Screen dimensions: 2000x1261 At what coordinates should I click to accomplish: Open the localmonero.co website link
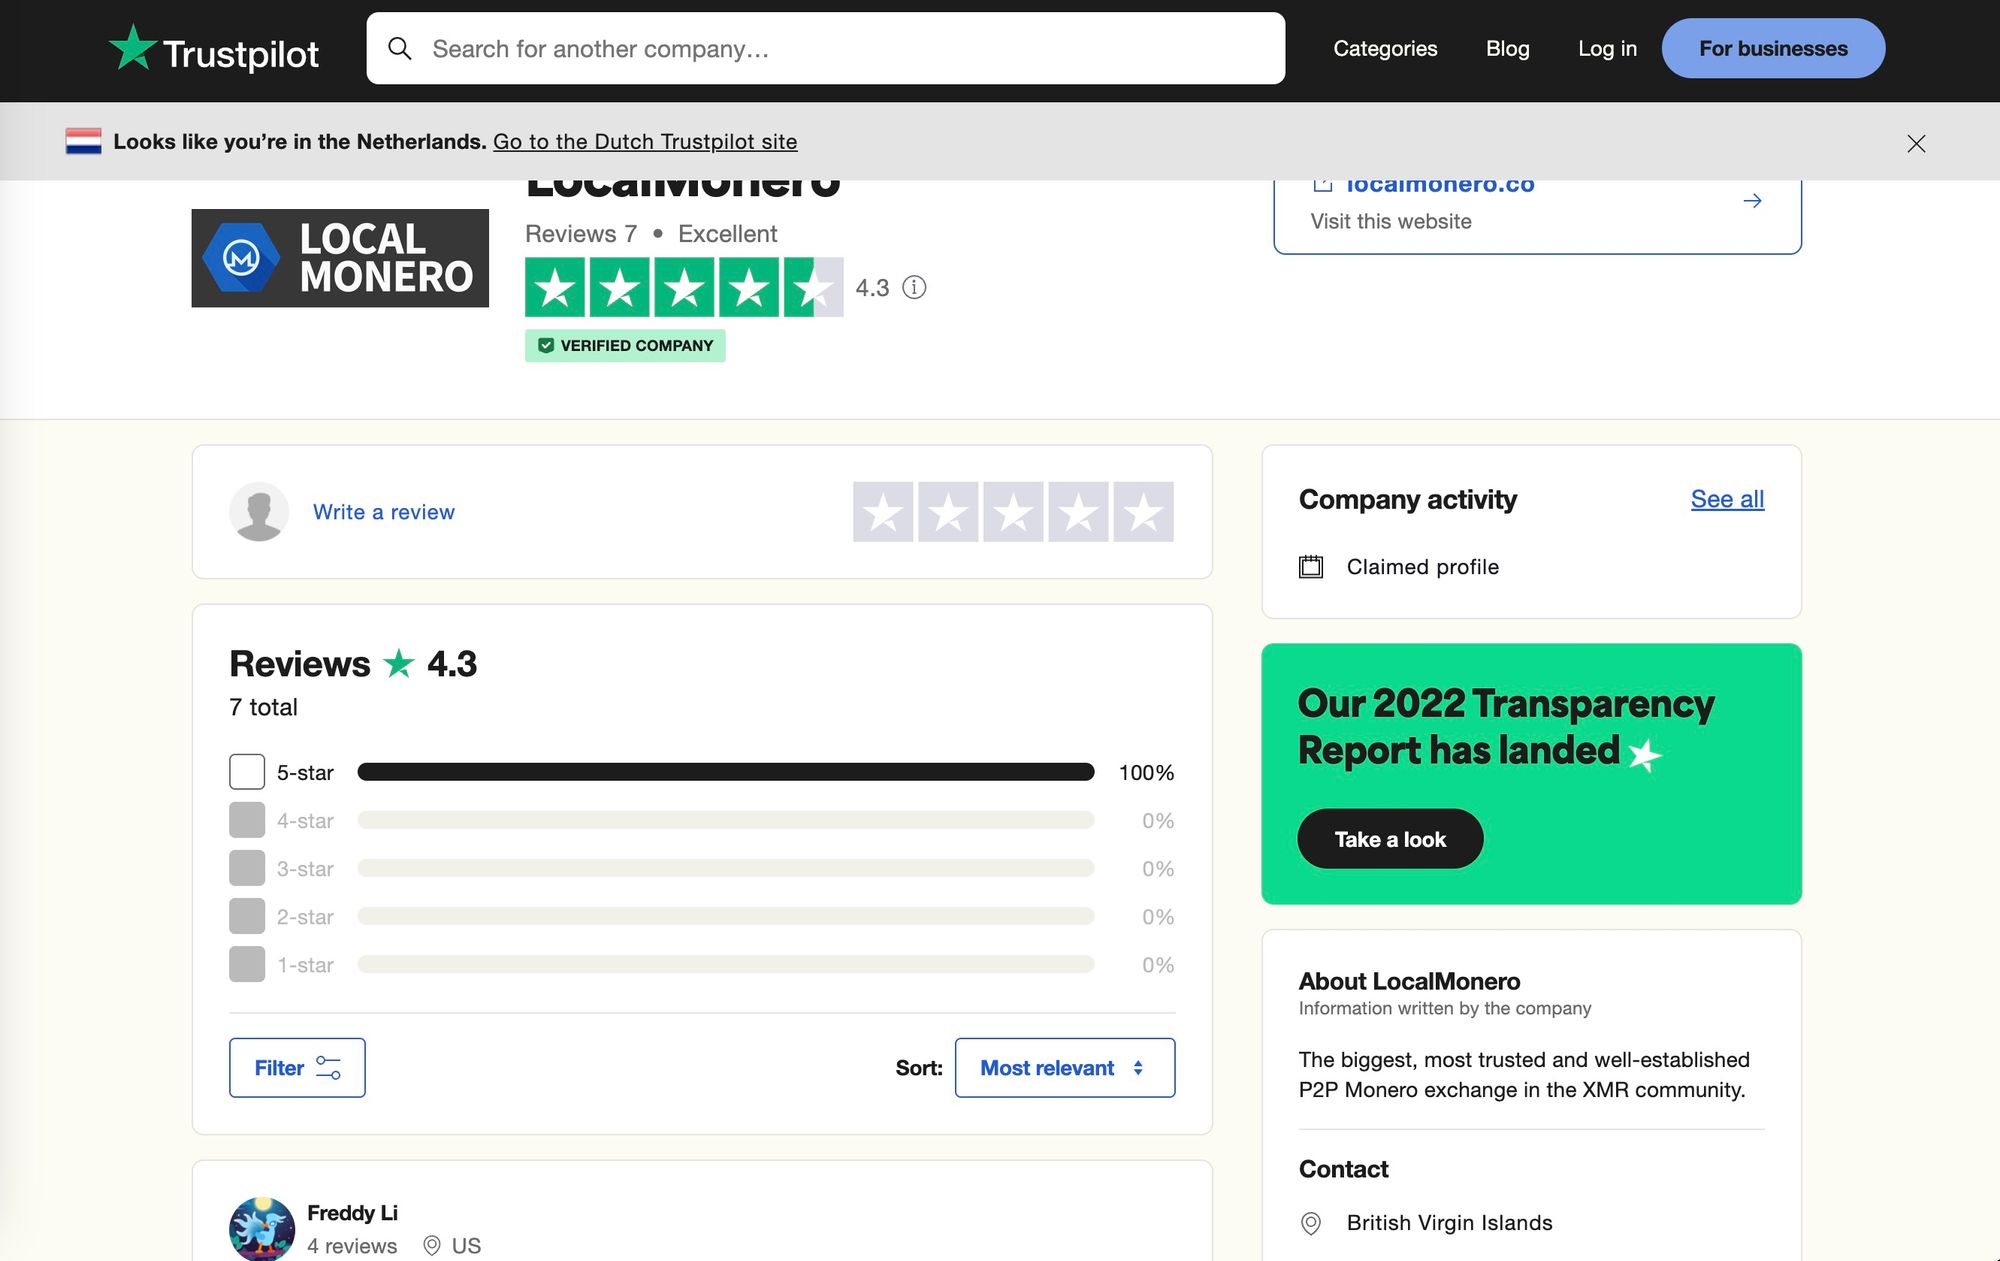1439,185
